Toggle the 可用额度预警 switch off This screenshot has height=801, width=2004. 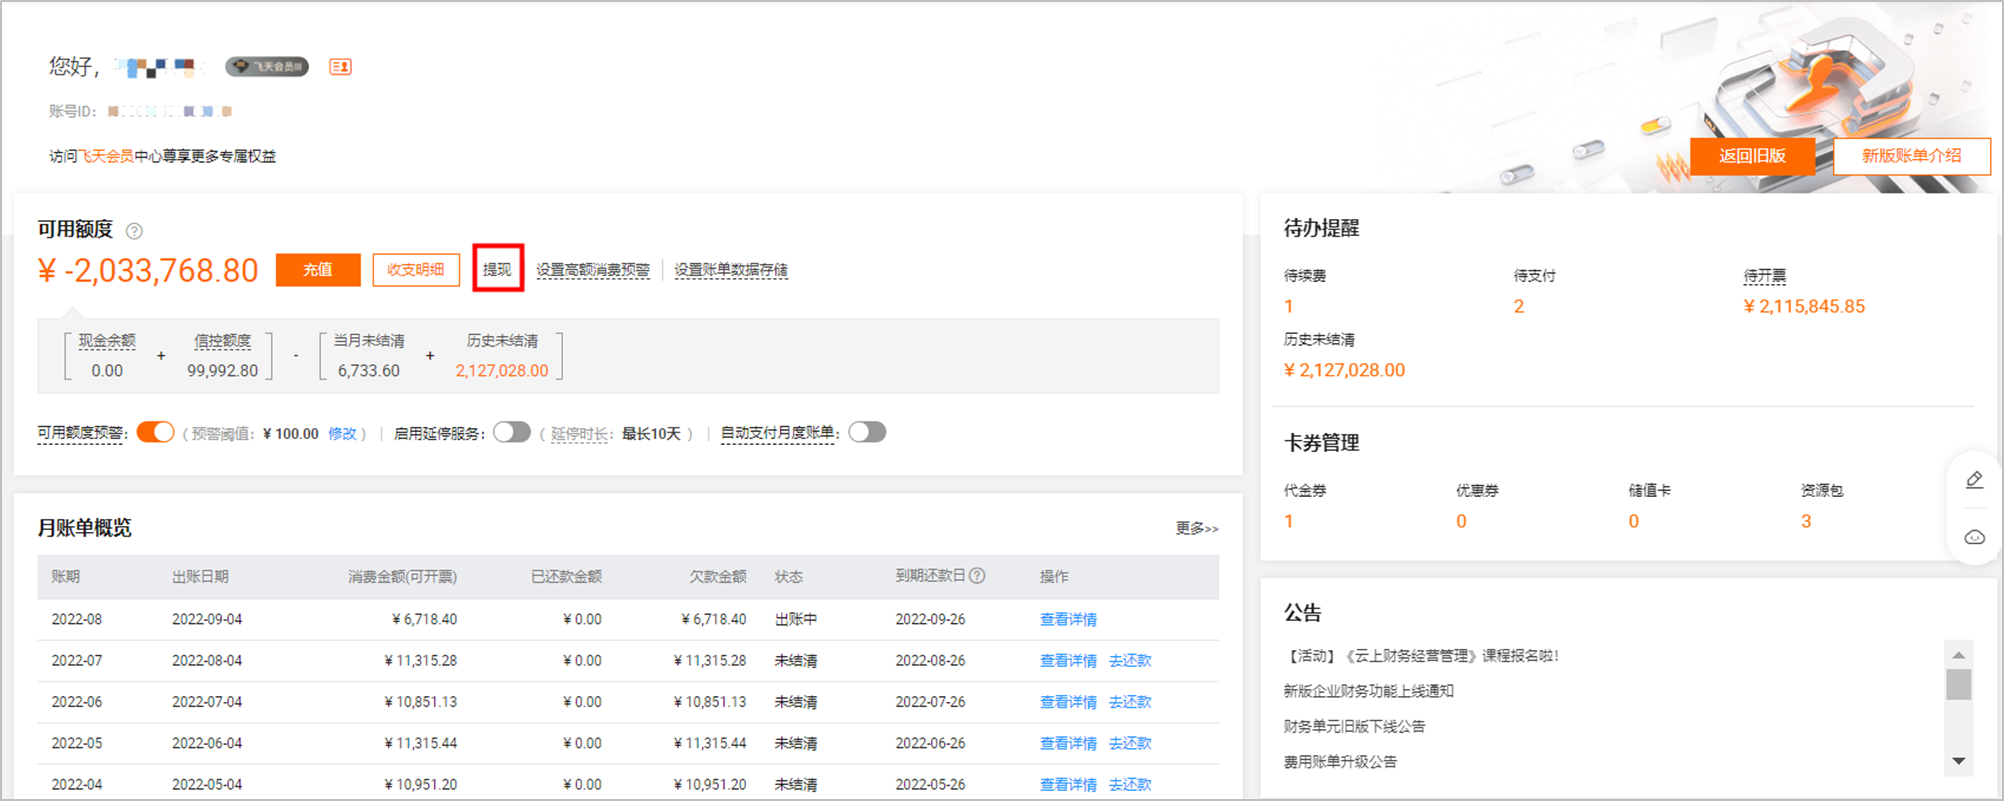155,432
